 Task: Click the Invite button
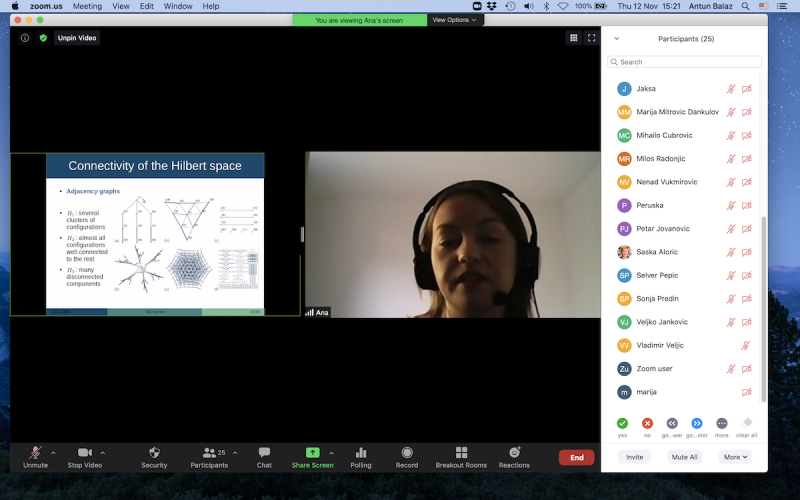pyautogui.click(x=634, y=457)
